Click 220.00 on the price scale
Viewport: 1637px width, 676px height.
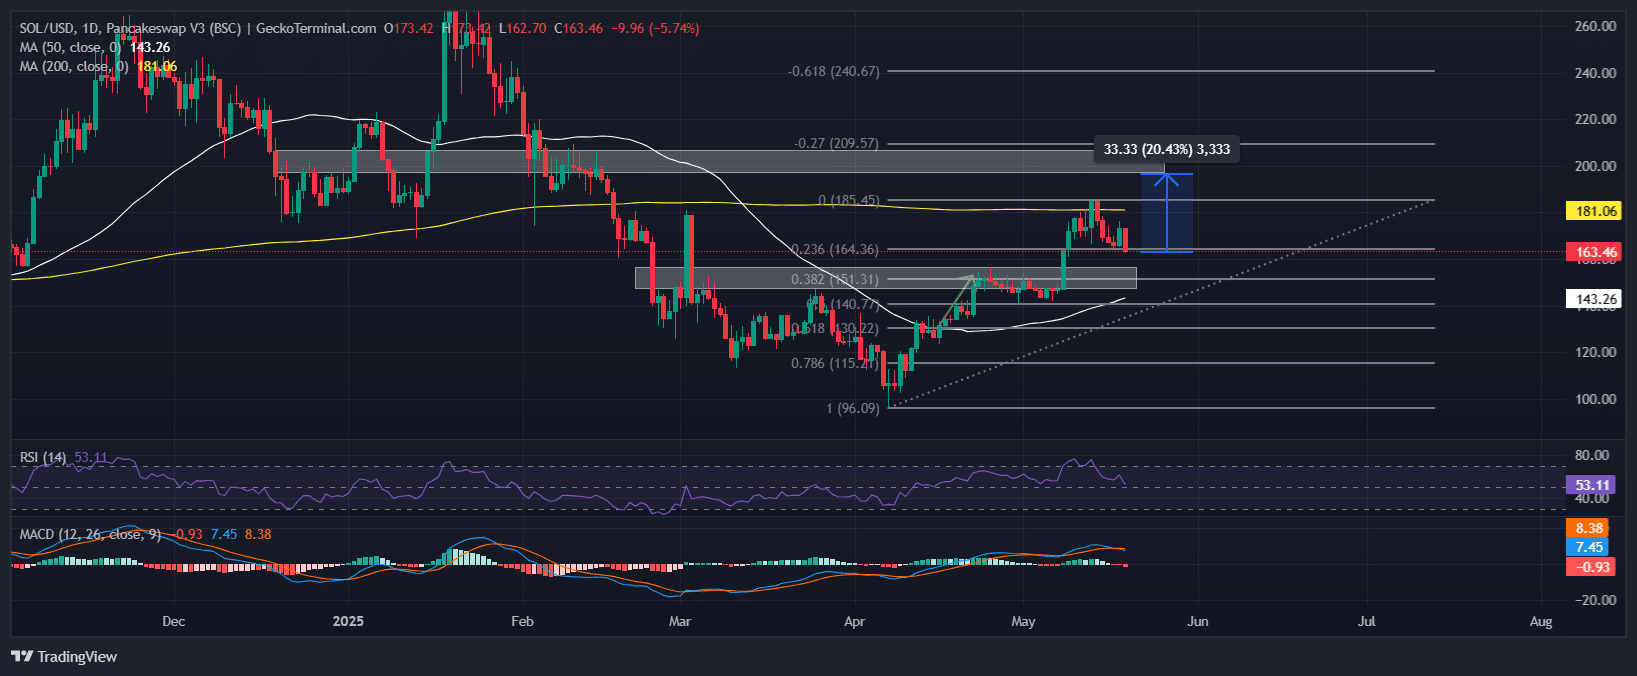pyautogui.click(x=1595, y=119)
